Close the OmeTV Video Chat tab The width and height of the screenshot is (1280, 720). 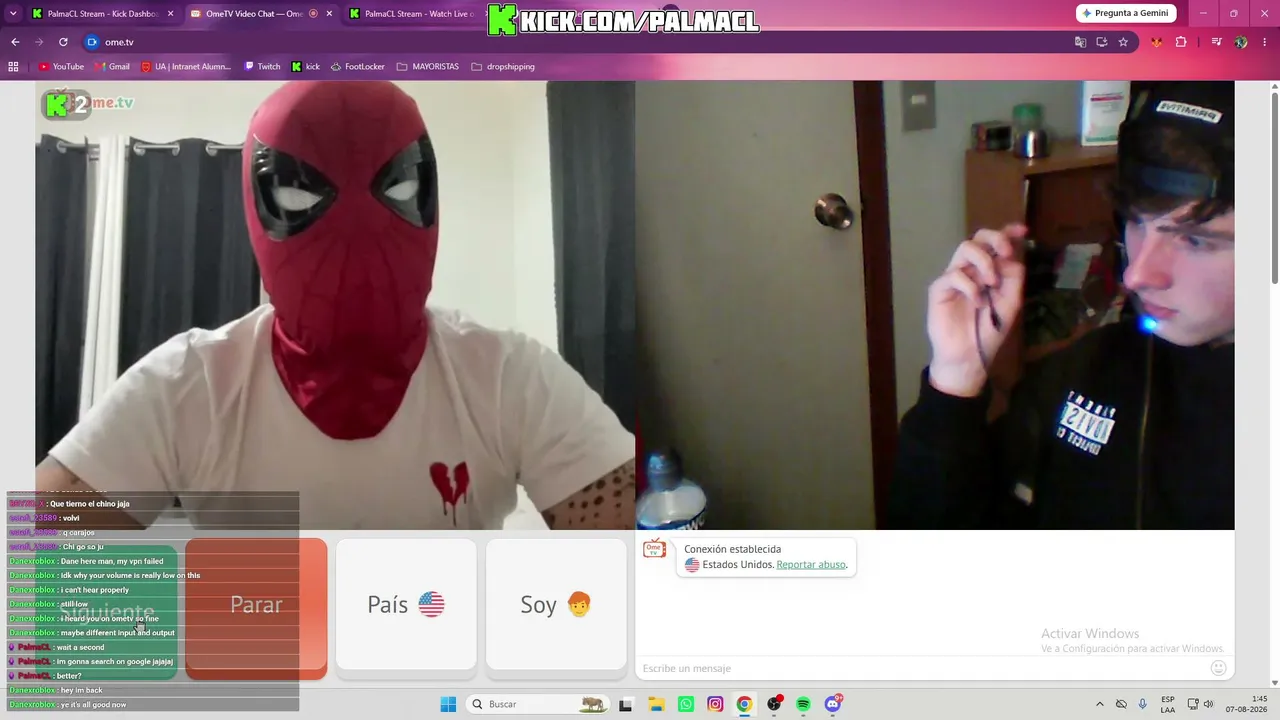[x=329, y=14]
